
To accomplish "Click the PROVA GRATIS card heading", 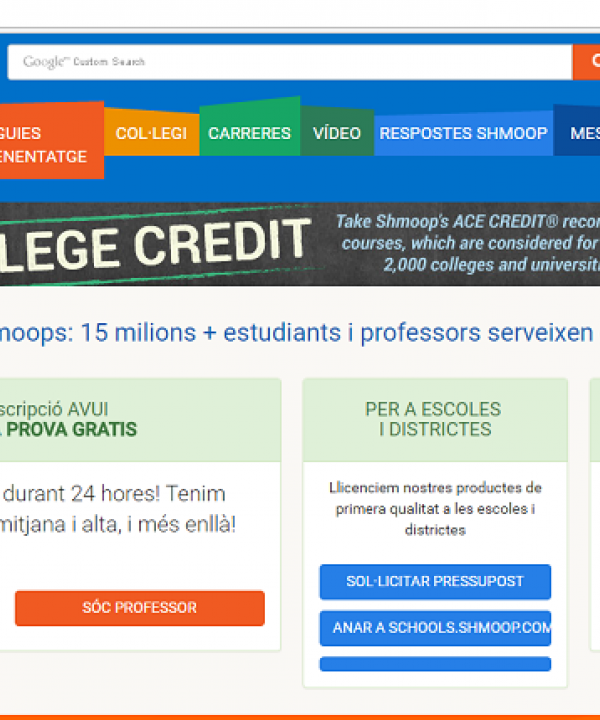I will coord(68,420).
